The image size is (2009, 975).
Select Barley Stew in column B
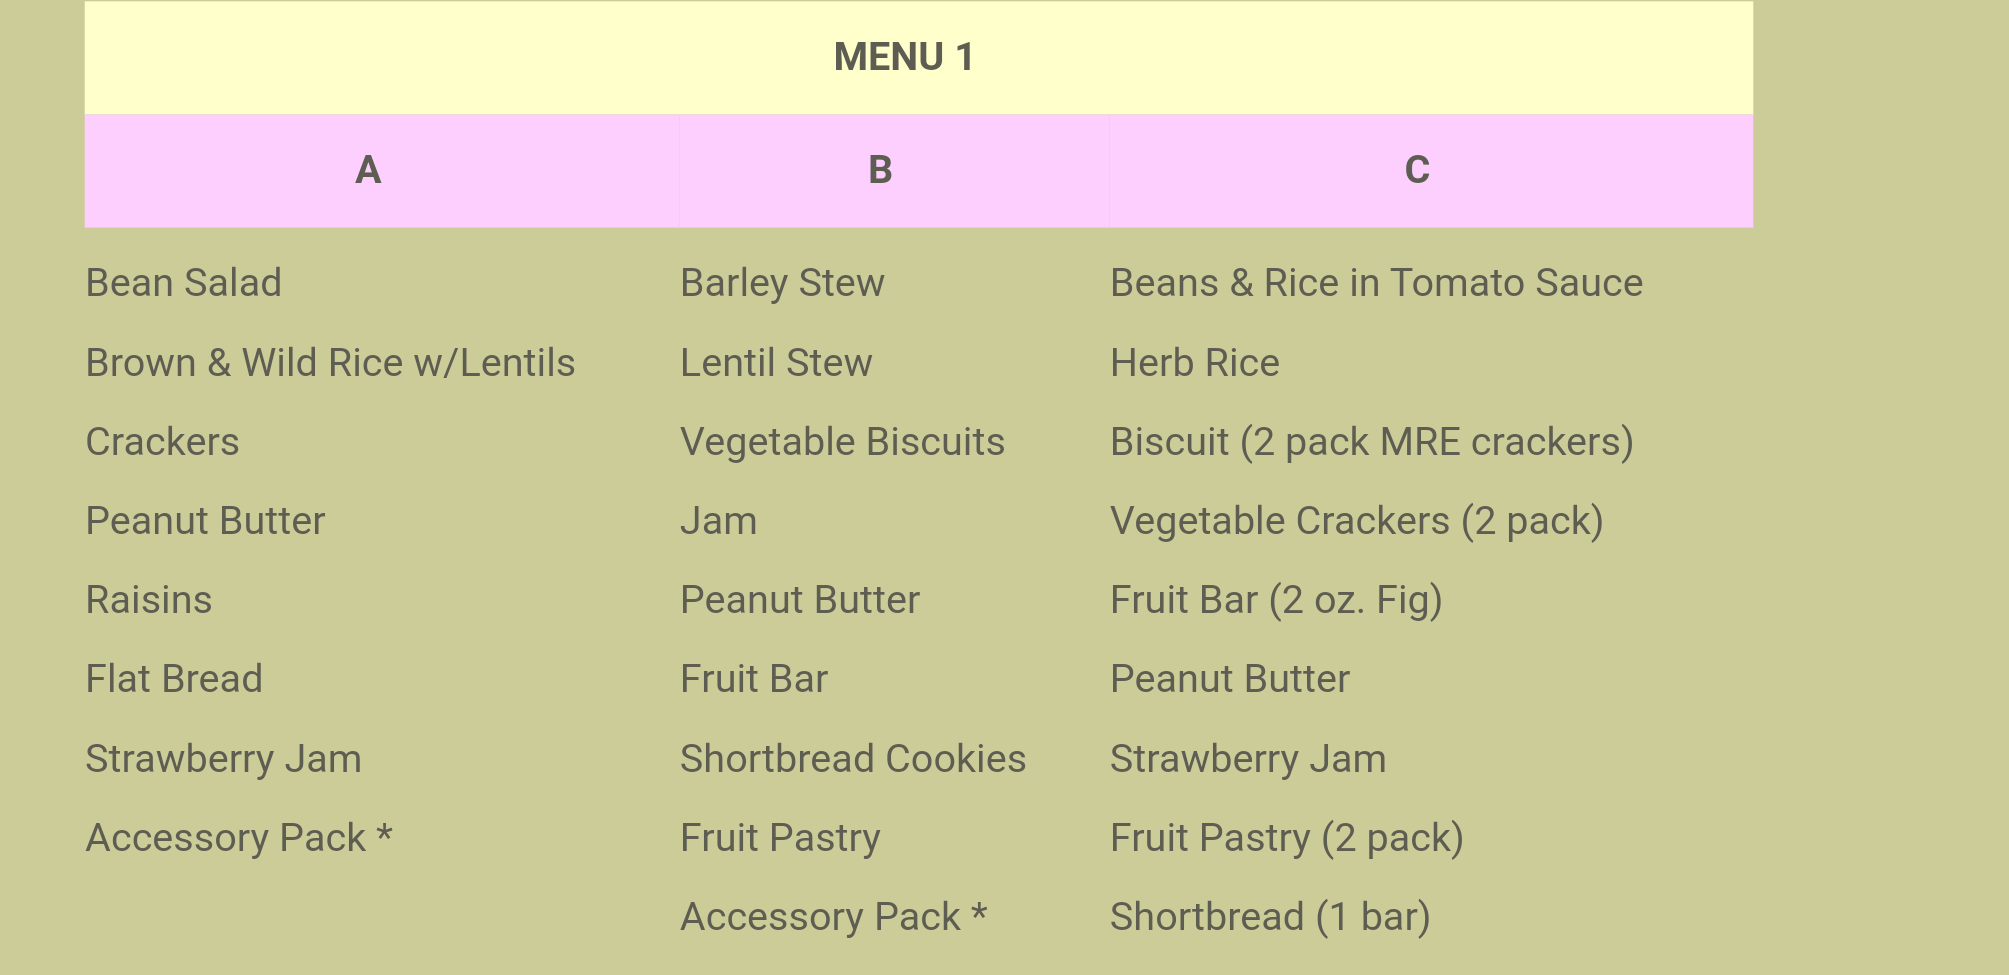(x=782, y=283)
